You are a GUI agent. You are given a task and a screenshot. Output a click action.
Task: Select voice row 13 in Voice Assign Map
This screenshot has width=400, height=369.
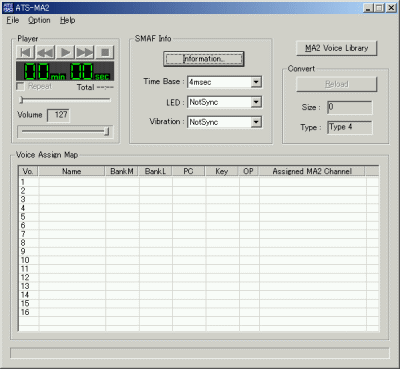click(199, 286)
